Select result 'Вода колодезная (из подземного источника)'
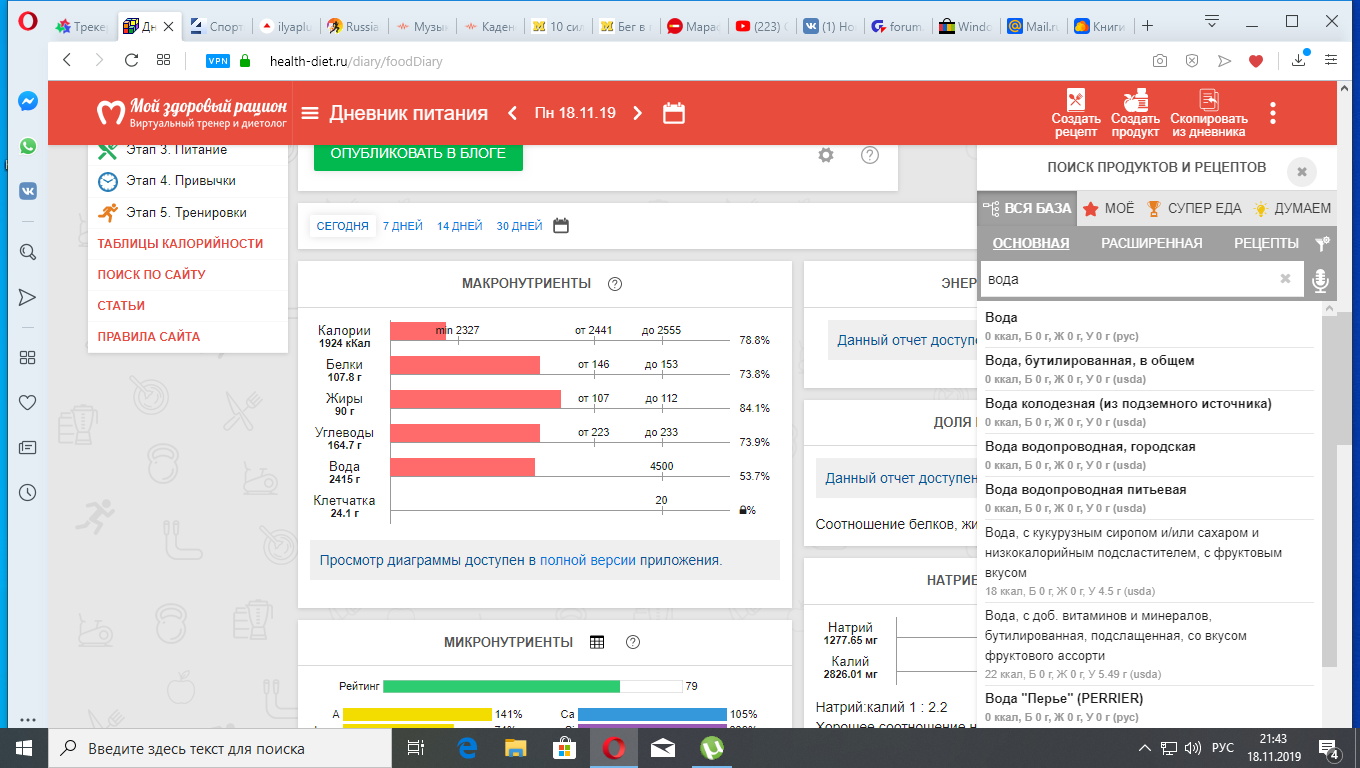 coord(1149,412)
